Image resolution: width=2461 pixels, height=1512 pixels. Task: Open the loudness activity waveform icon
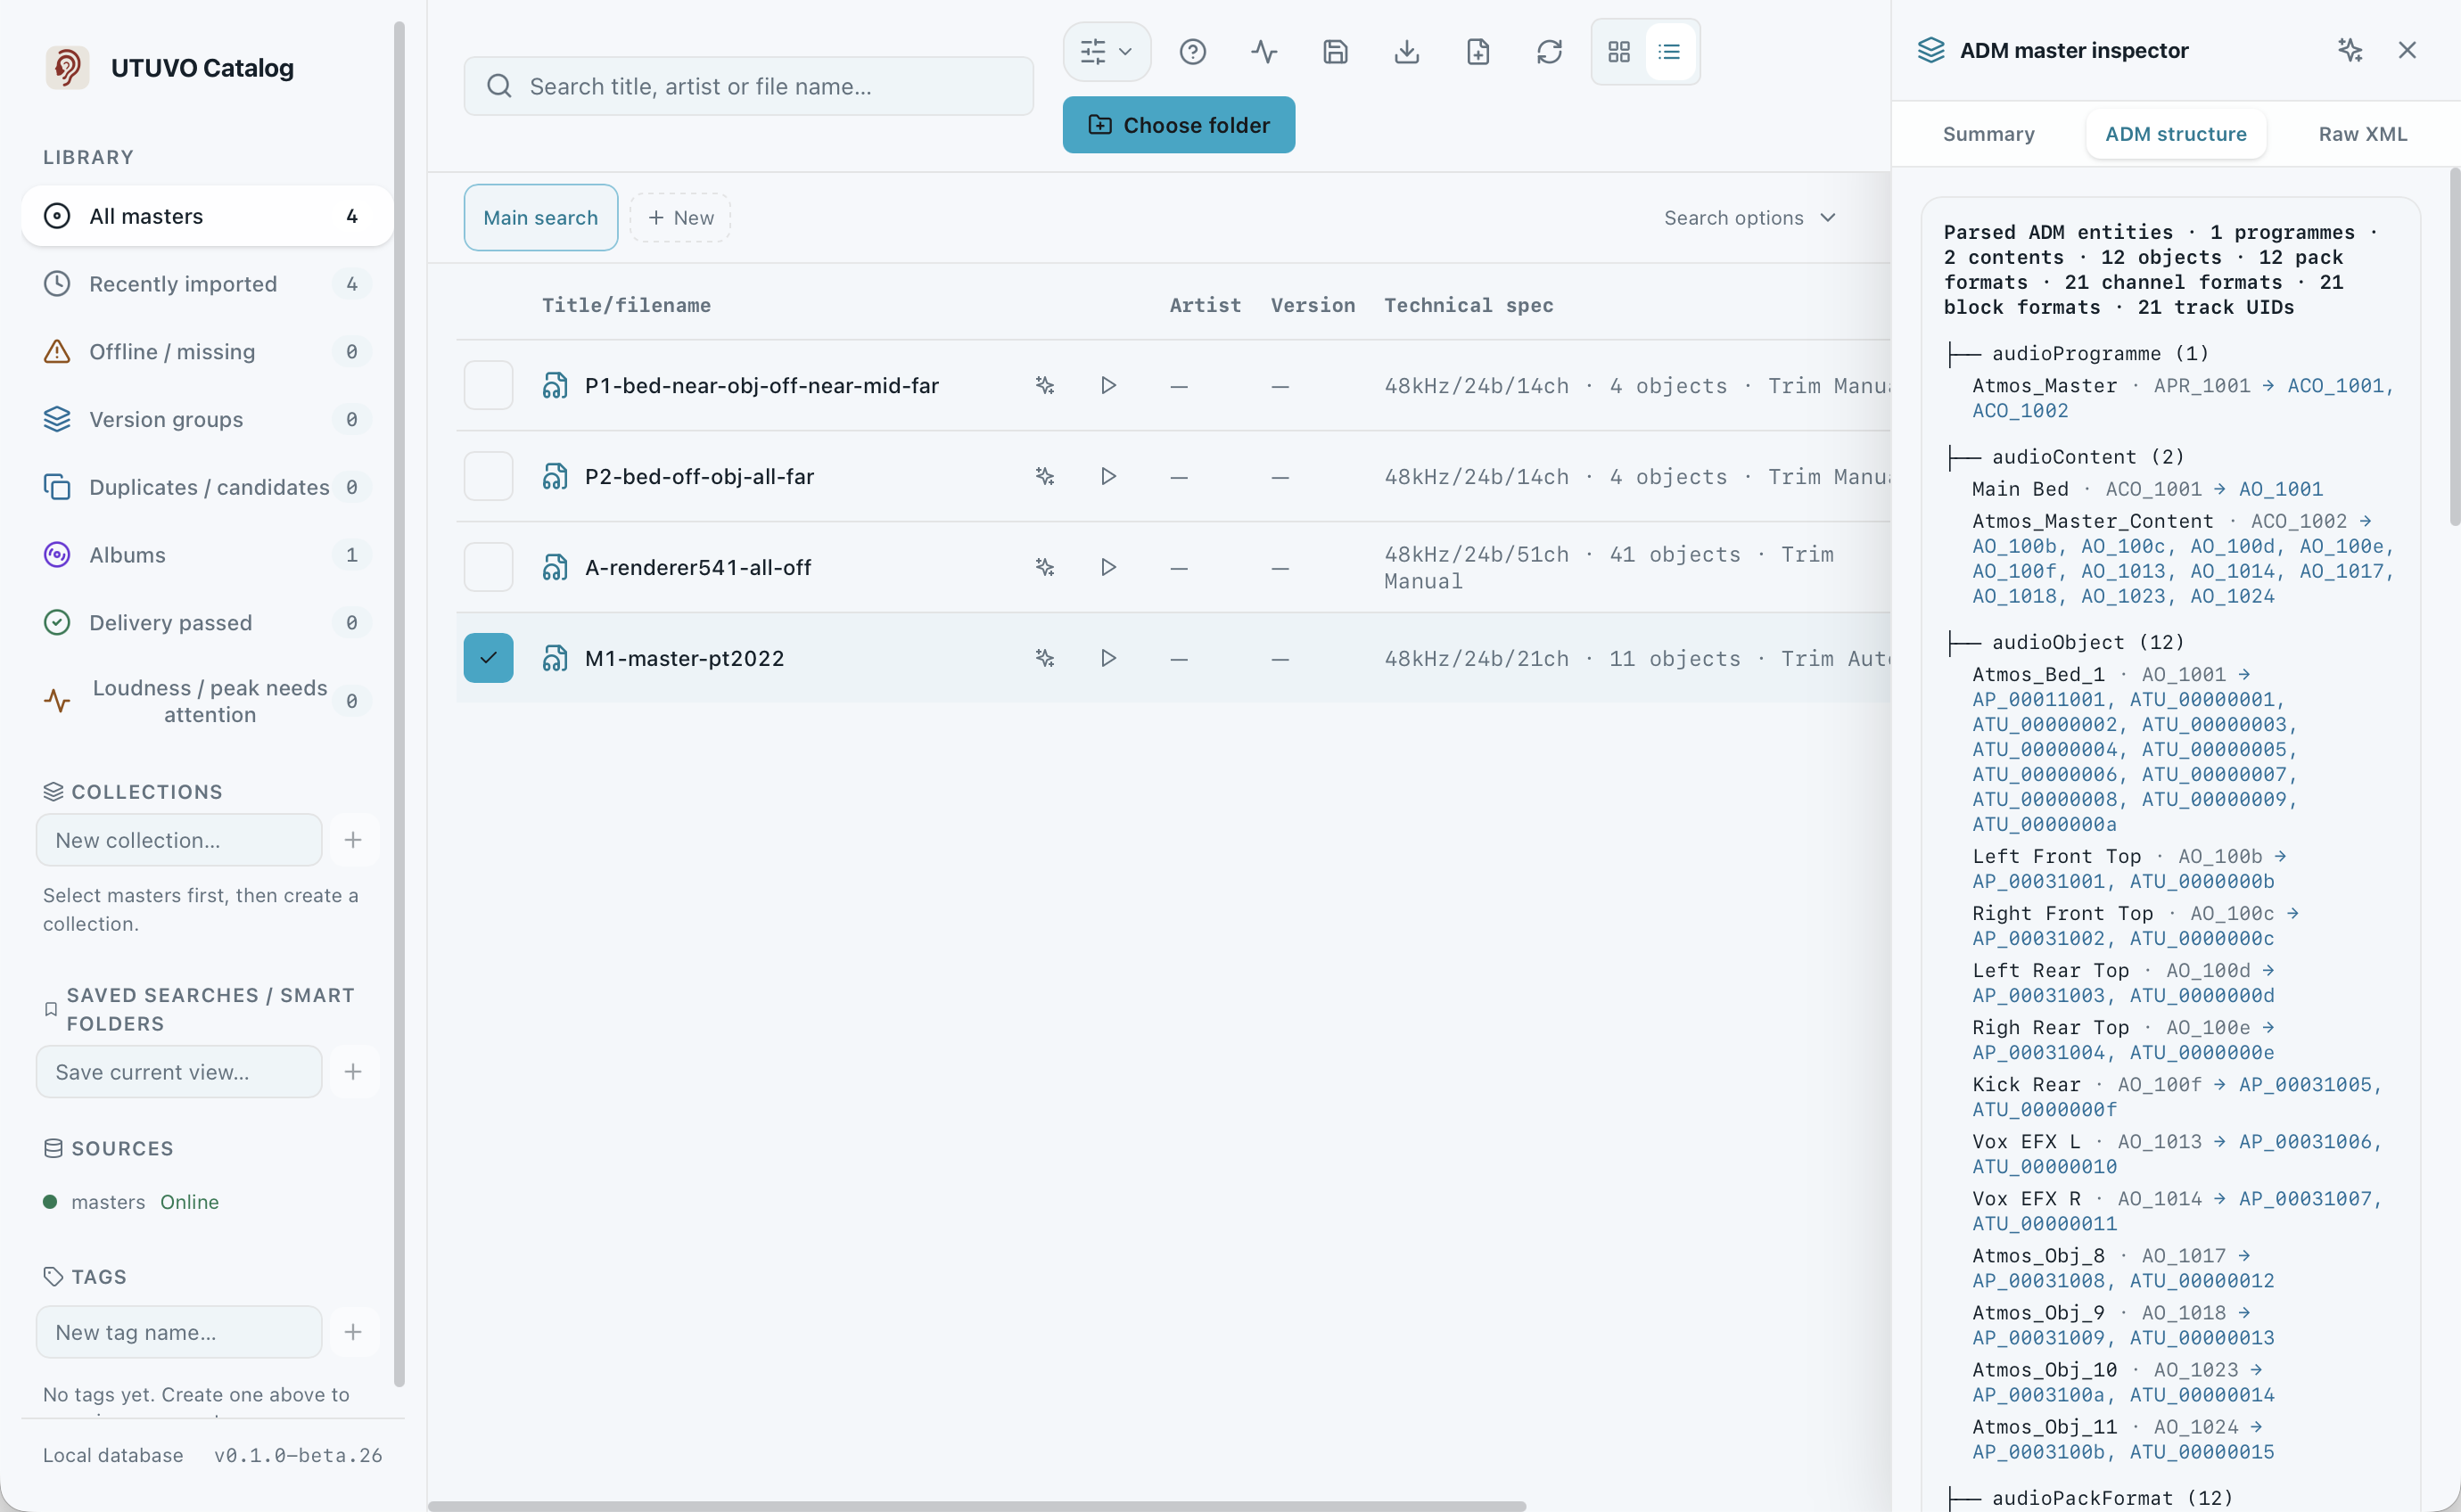1264,51
